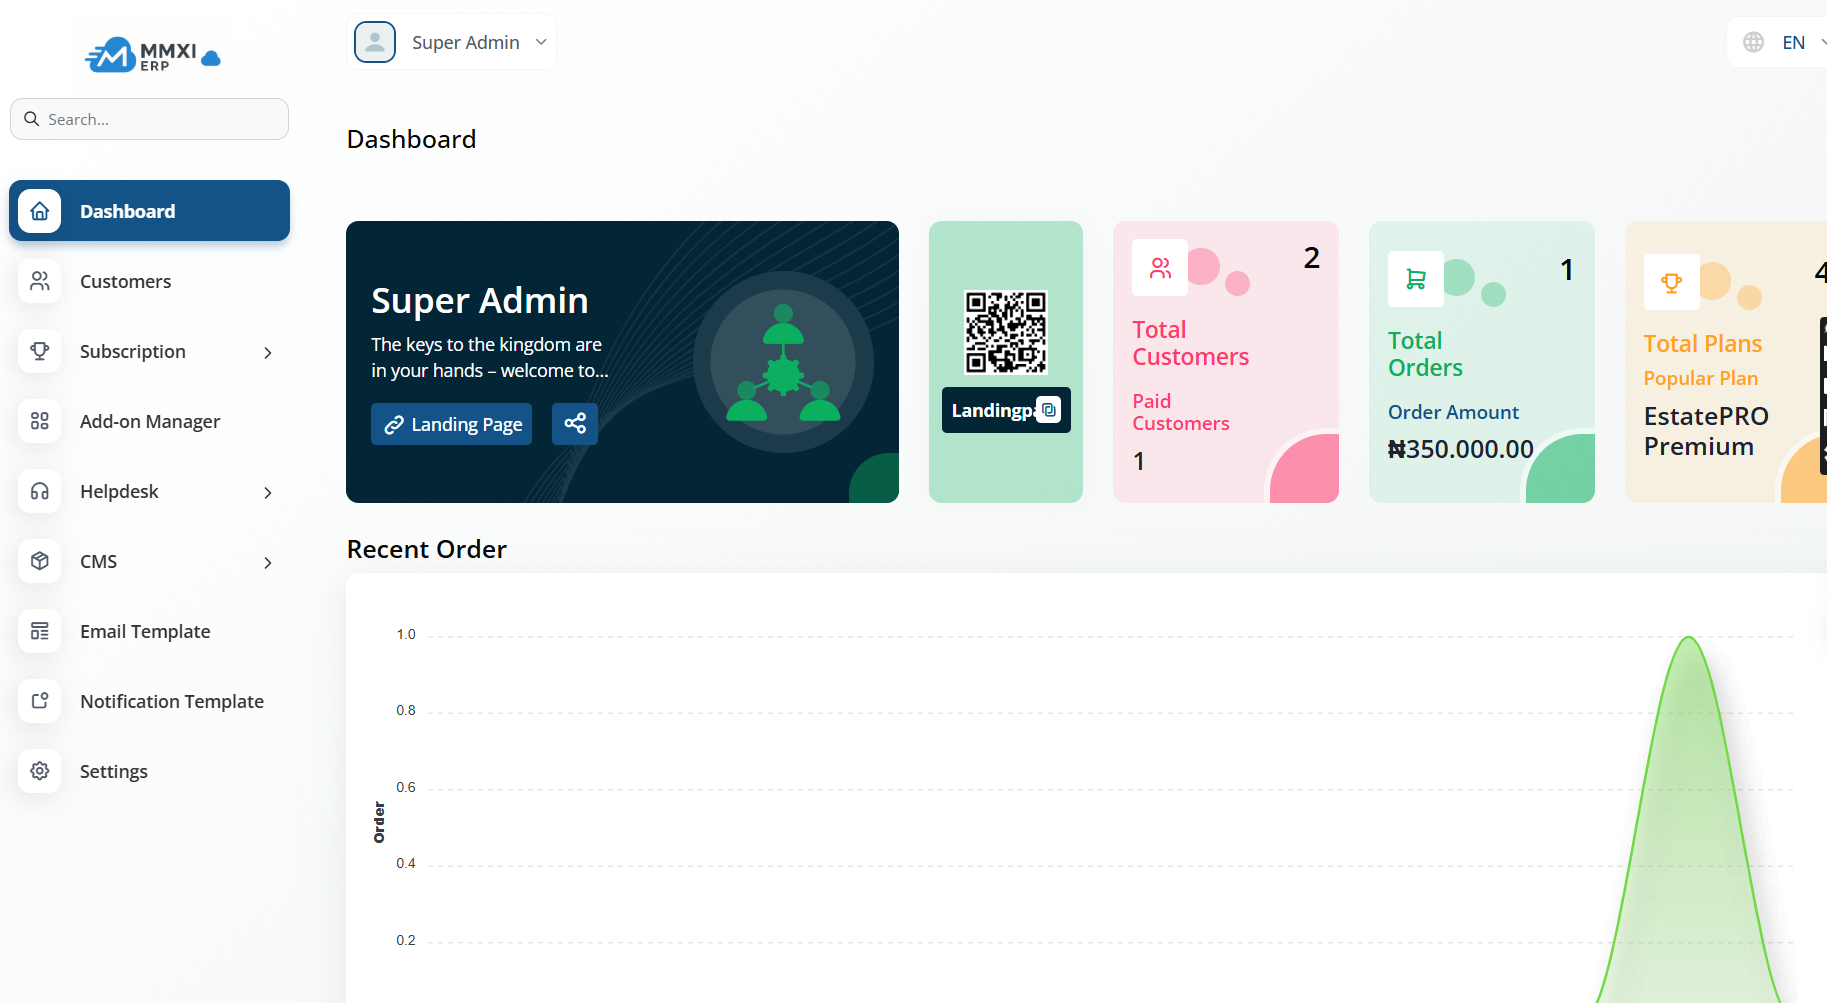Click the Total Plans trophy icon

1671,282
